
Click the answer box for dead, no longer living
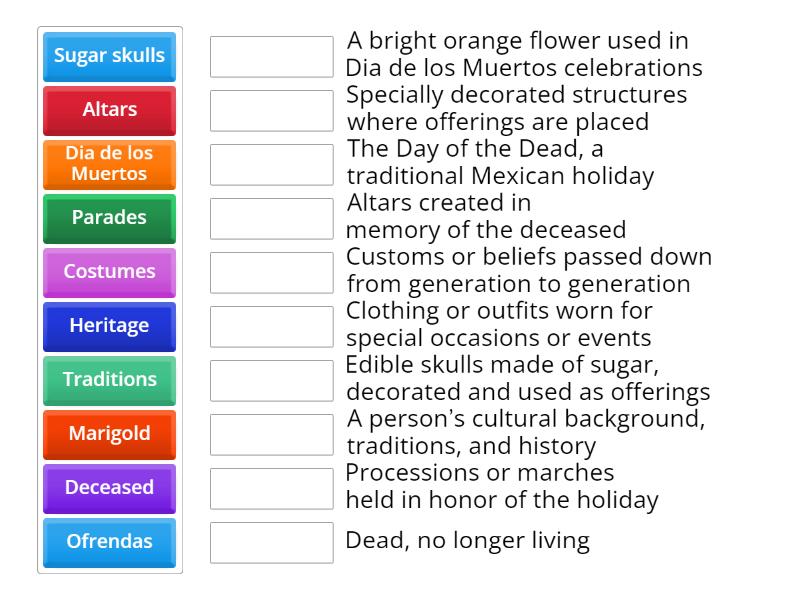tap(271, 541)
